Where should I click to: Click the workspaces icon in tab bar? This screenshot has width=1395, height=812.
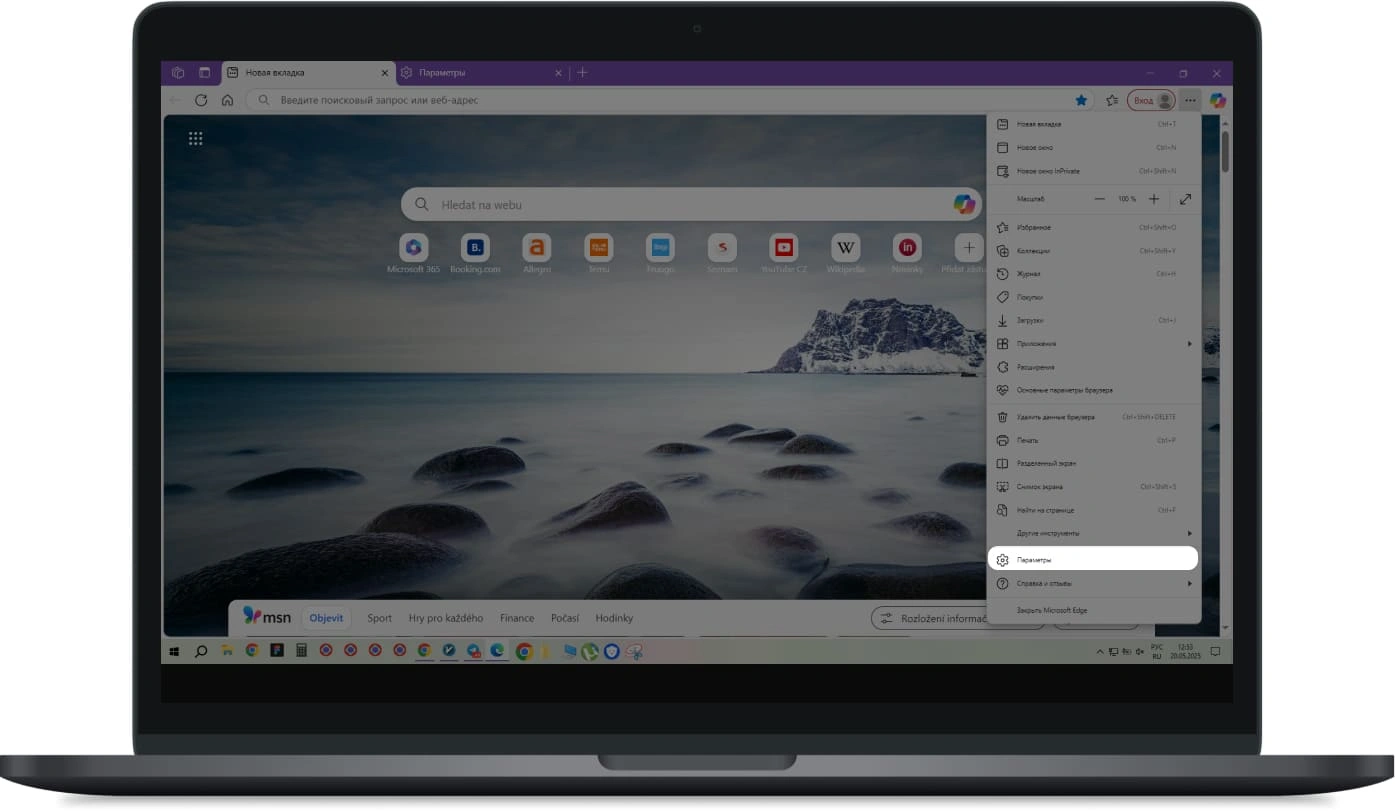(178, 73)
